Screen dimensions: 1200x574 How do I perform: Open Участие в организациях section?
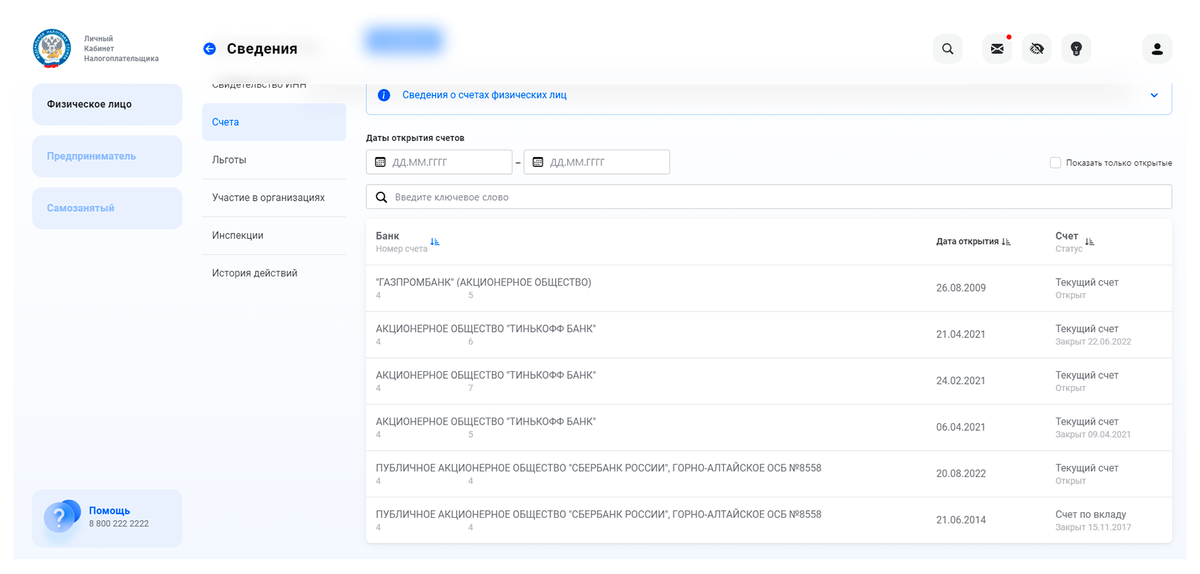coord(274,198)
